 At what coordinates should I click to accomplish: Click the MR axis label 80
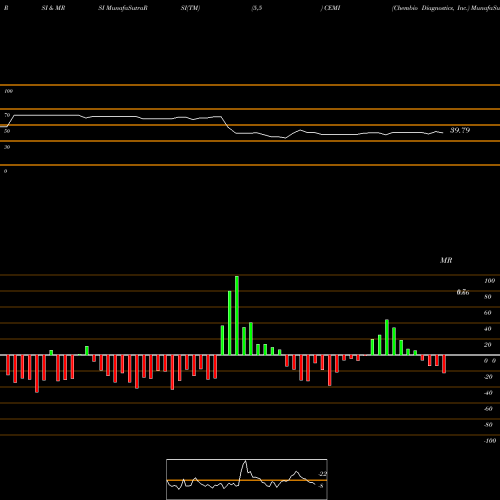click(488, 297)
